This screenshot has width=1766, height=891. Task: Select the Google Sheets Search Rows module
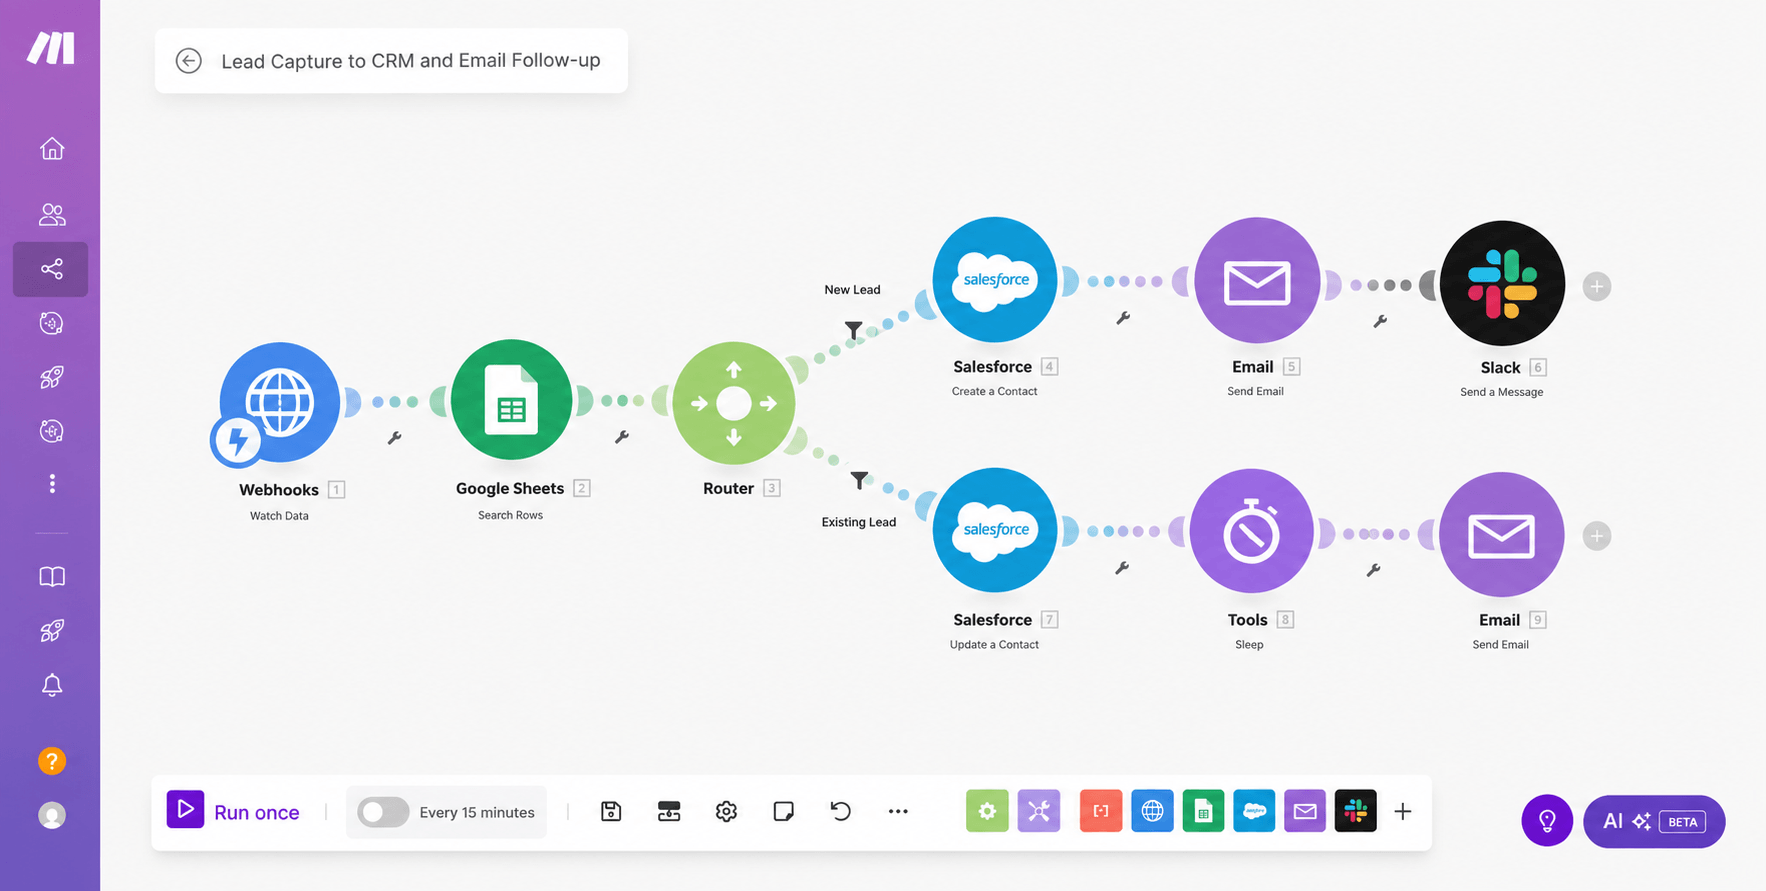[x=511, y=400]
